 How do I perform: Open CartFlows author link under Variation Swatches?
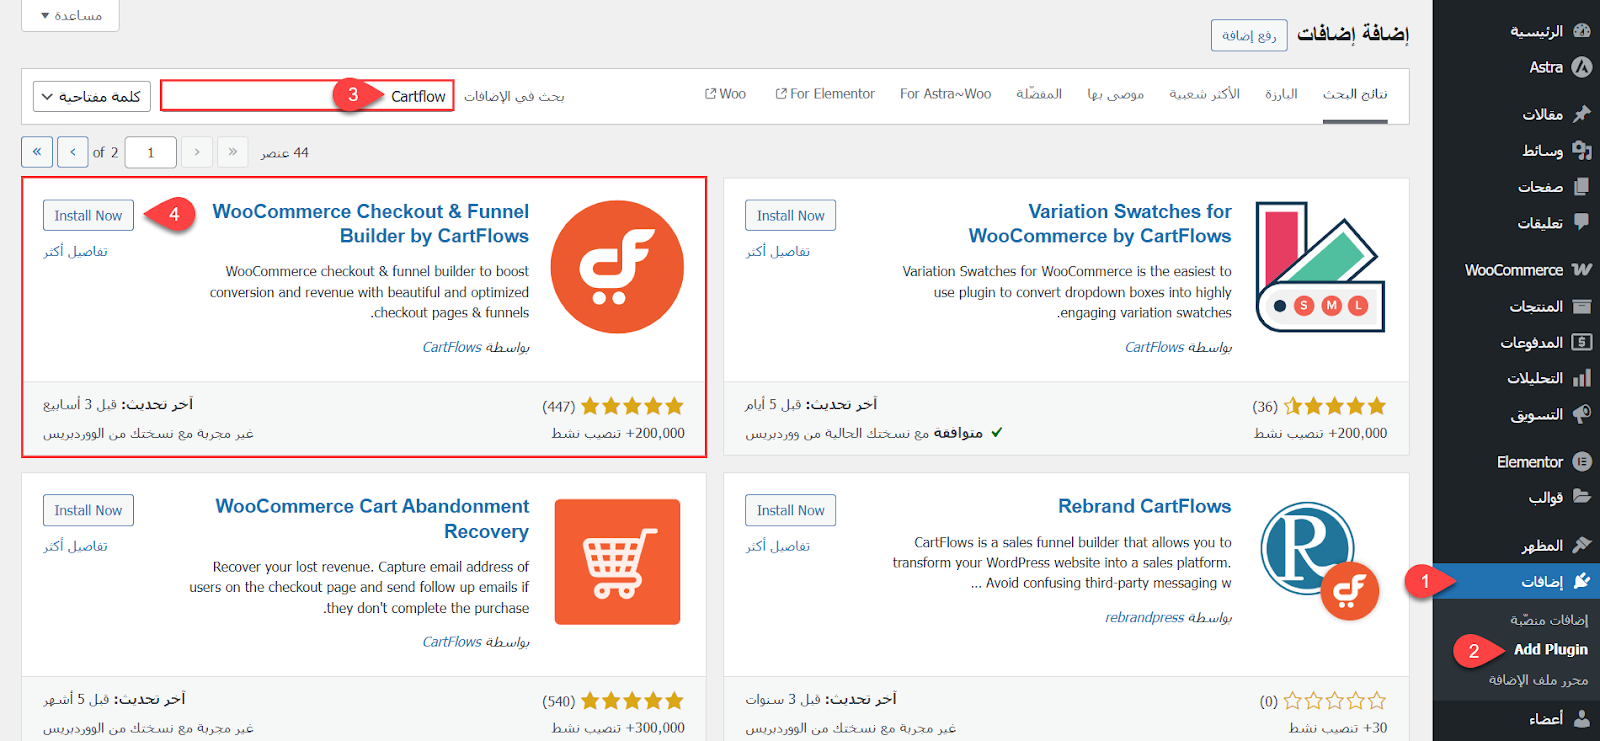click(x=1154, y=347)
